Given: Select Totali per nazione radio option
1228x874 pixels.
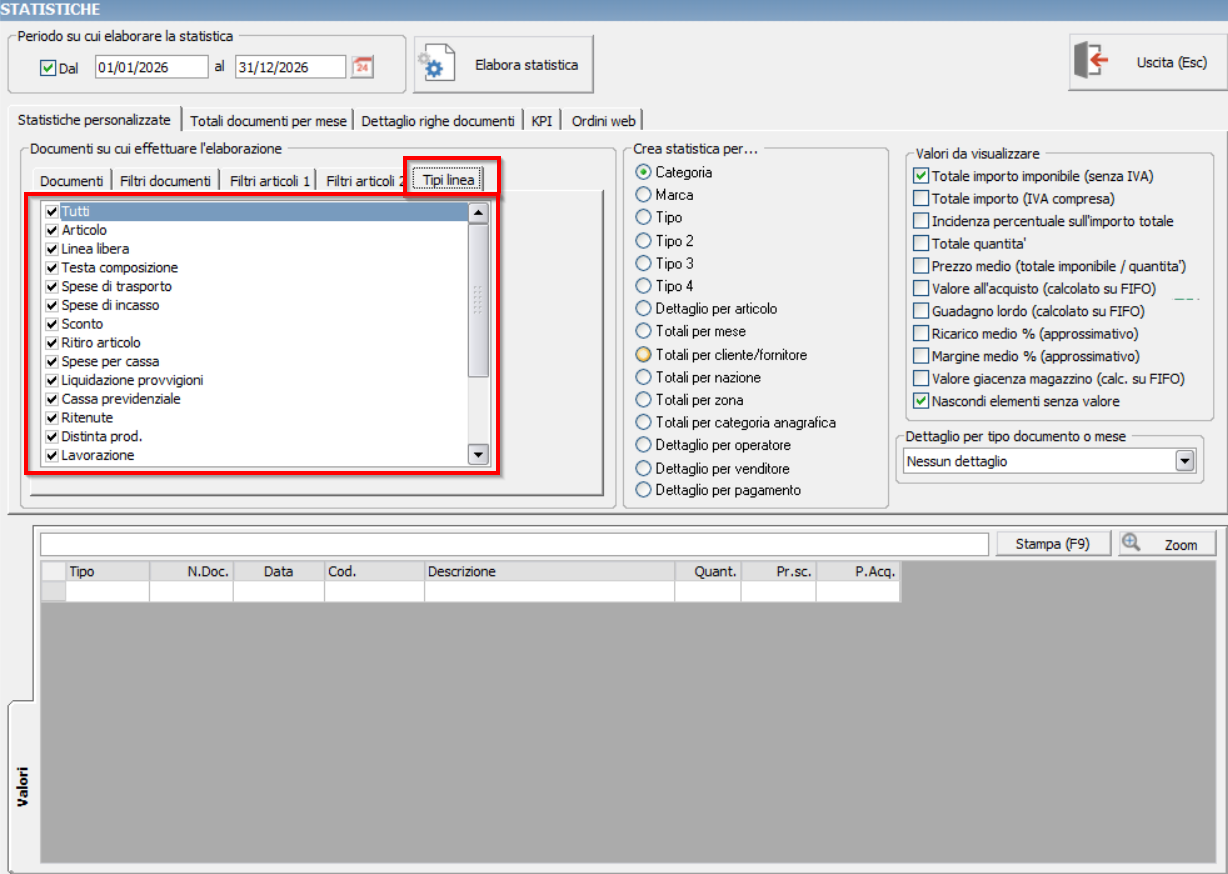Looking at the screenshot, I should click(644, 377).
